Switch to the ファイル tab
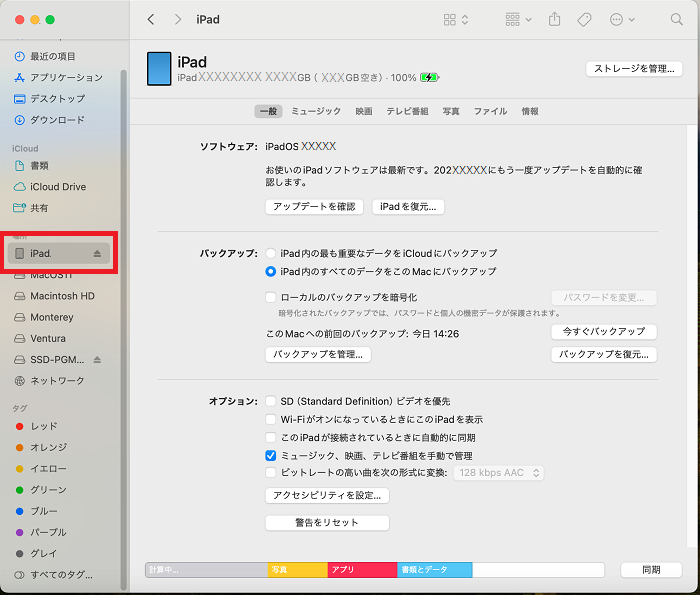This screenshot has width=700, height=595. point(490,111)
